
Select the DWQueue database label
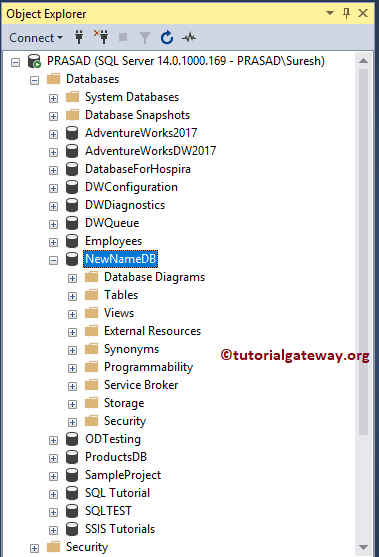[x=112, y=223]
